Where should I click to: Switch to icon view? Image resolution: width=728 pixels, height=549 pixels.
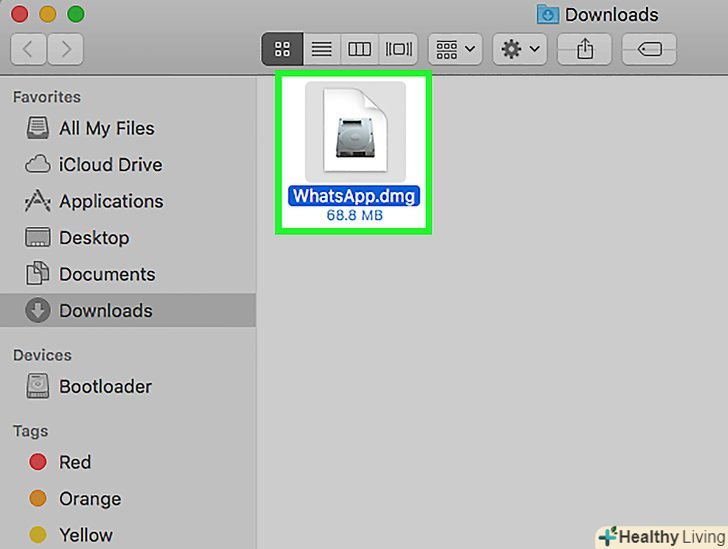[x=282, y=49]
